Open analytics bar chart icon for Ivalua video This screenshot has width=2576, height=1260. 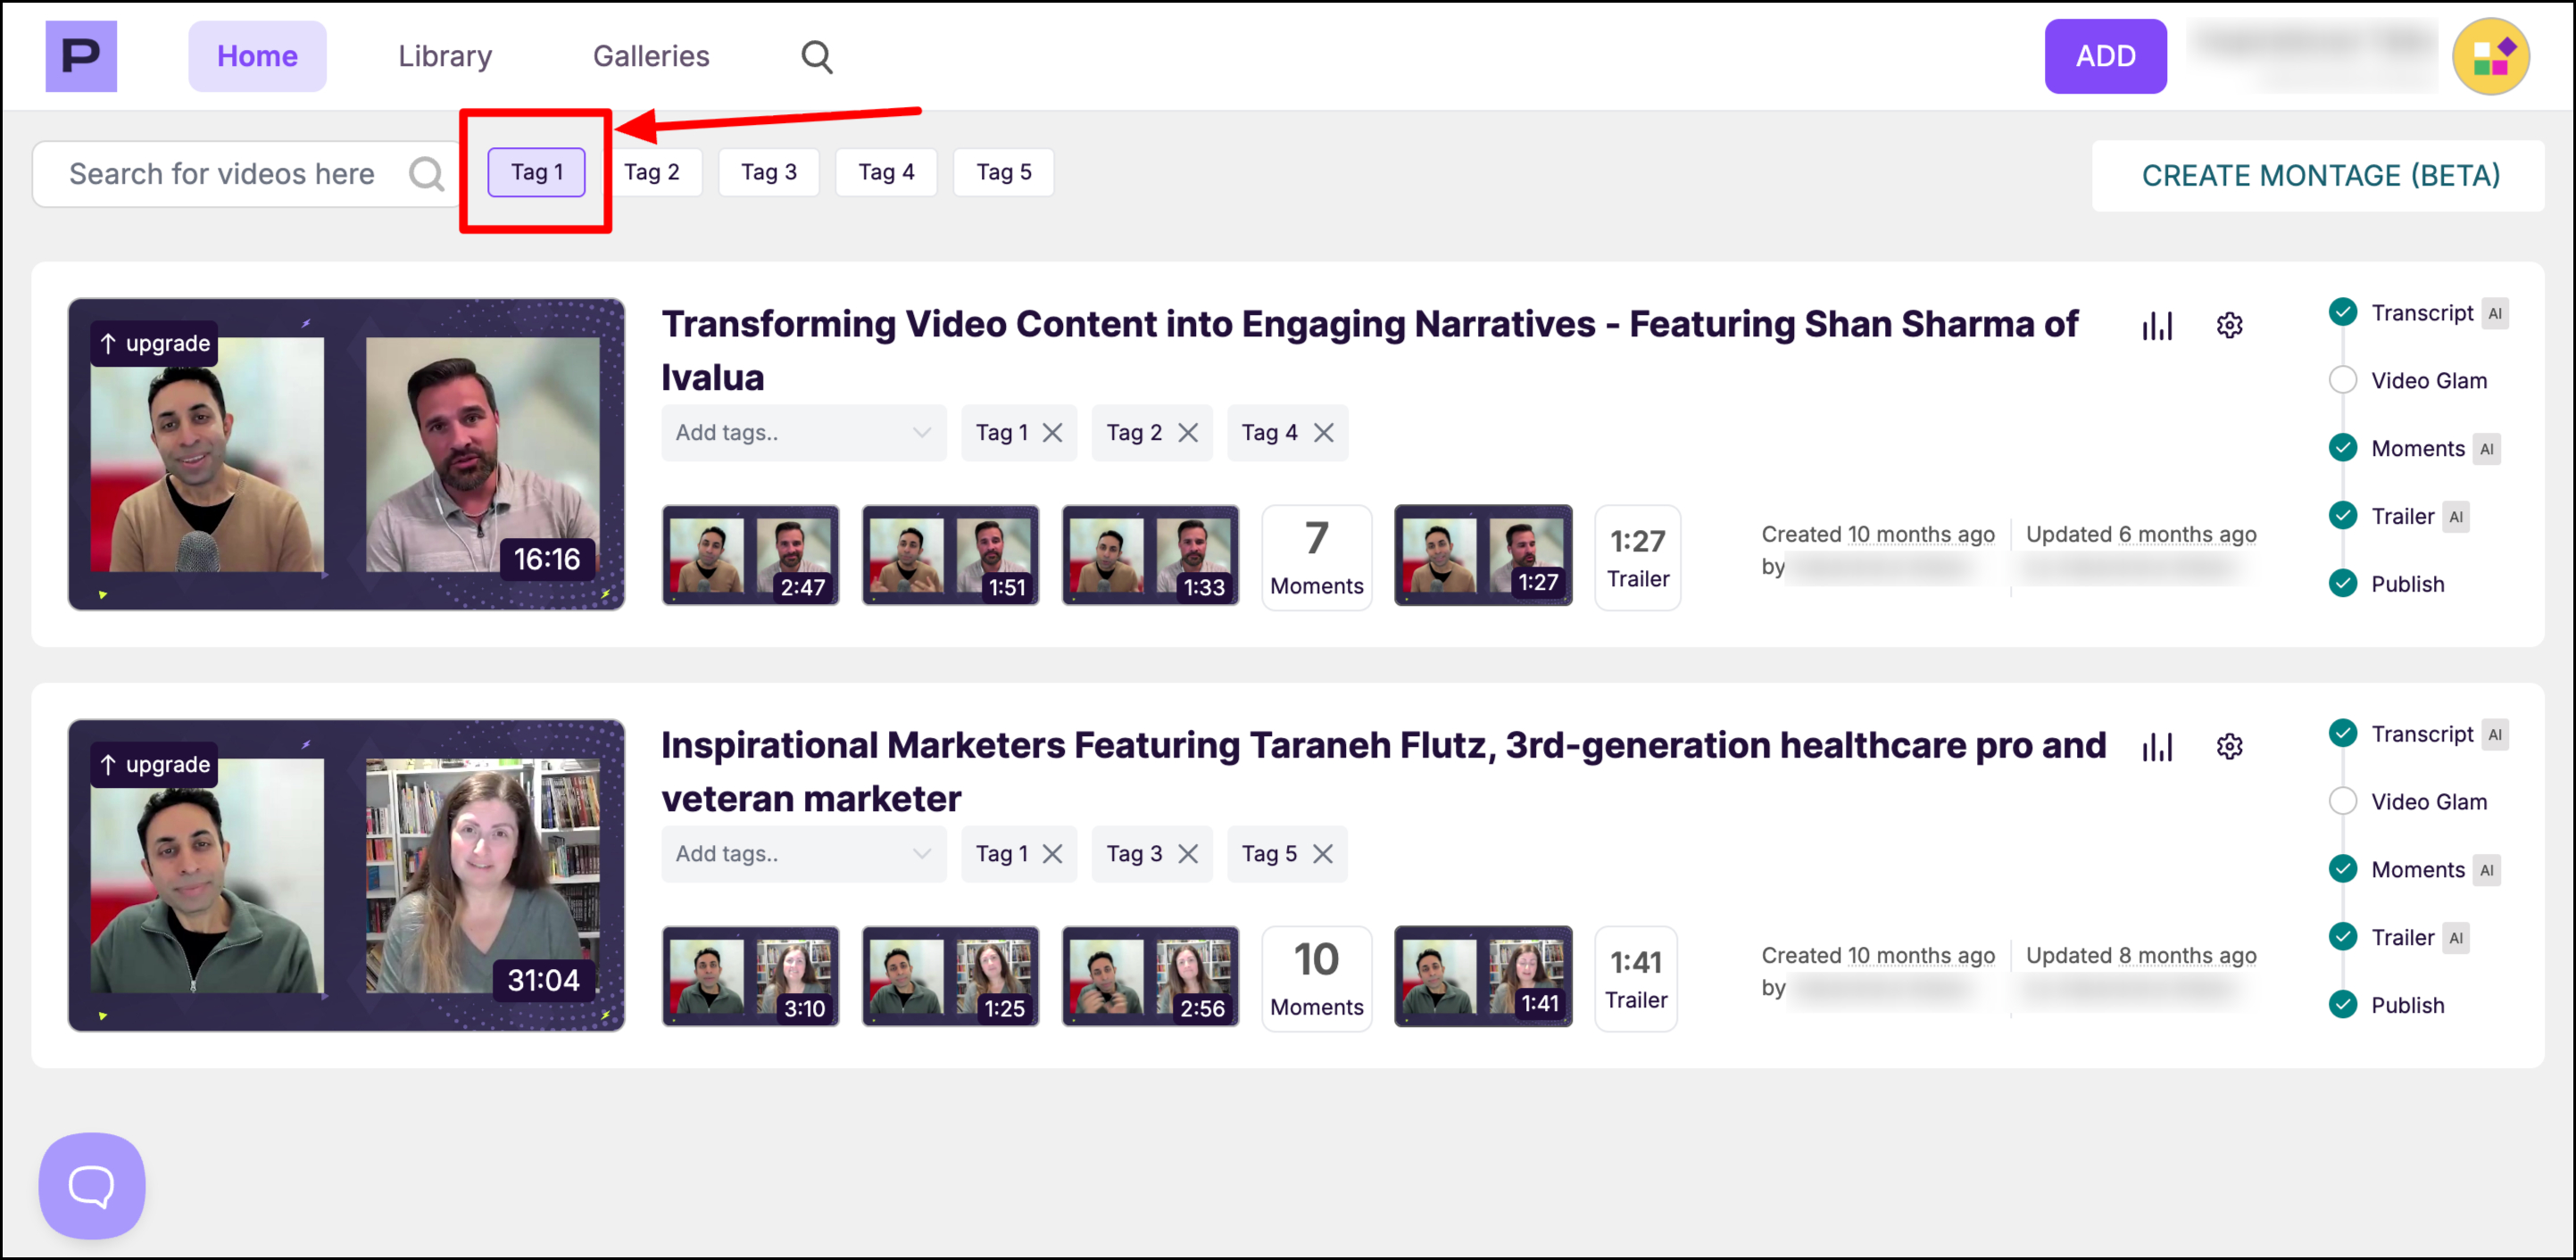[x=2157, y=326]
